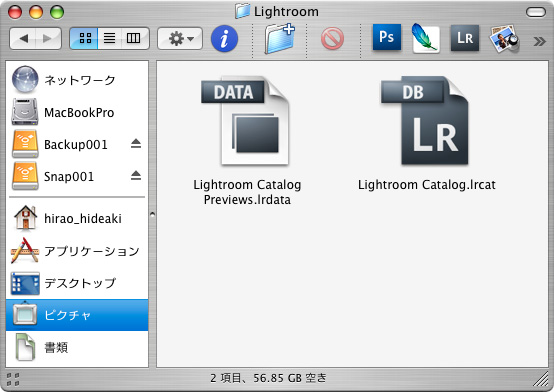554x392 pixels.
Task: Open アプリケーション in the sidebar
Action: [x=77, y=251]
